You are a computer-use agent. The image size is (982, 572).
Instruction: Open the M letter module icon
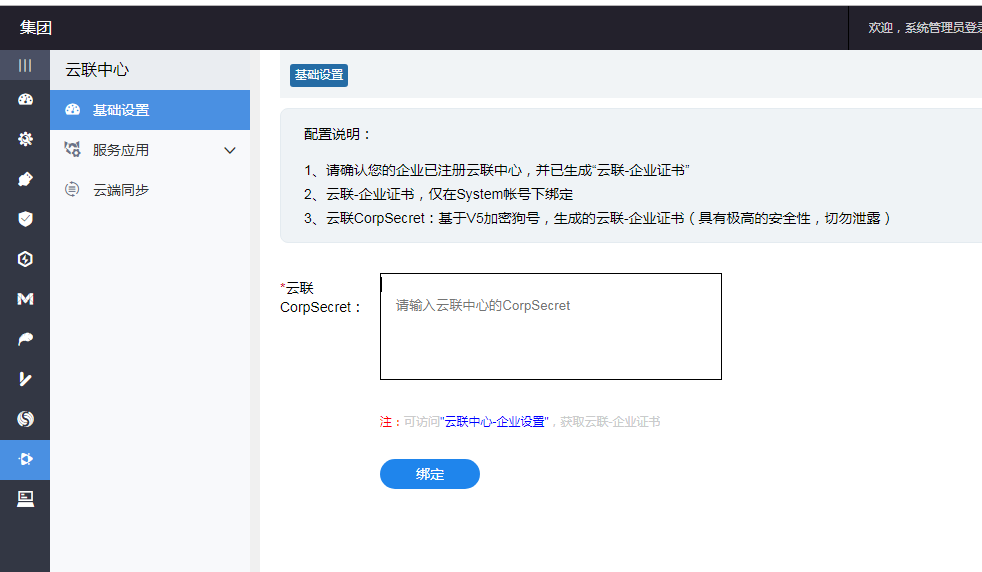click(25, 299)
